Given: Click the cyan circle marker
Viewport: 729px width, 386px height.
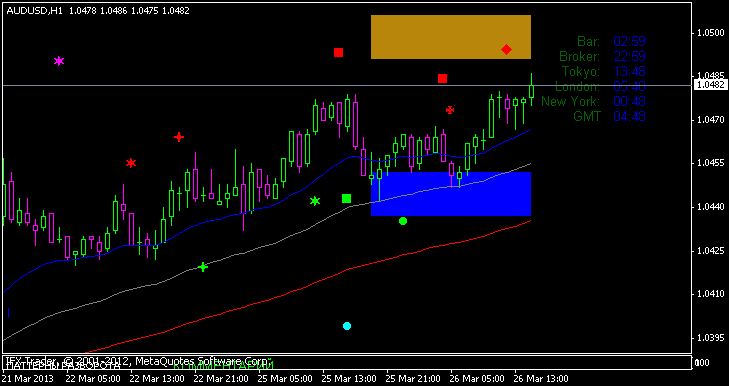Looking at the screenshot, I should (x=347, y=326).
